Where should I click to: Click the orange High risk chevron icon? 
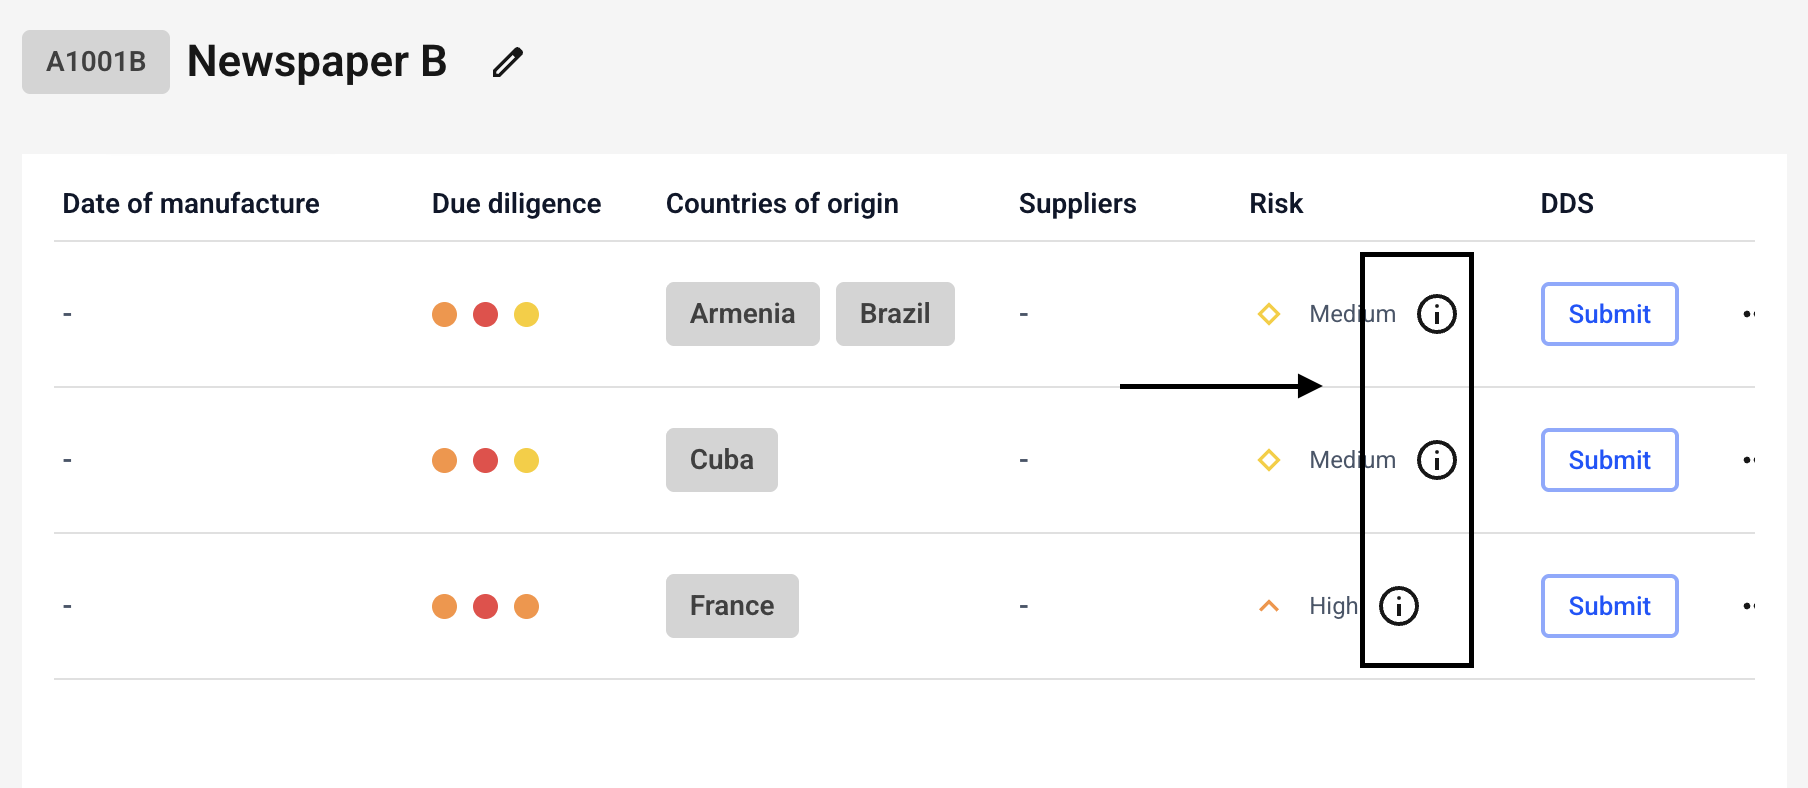point(1268,606)
